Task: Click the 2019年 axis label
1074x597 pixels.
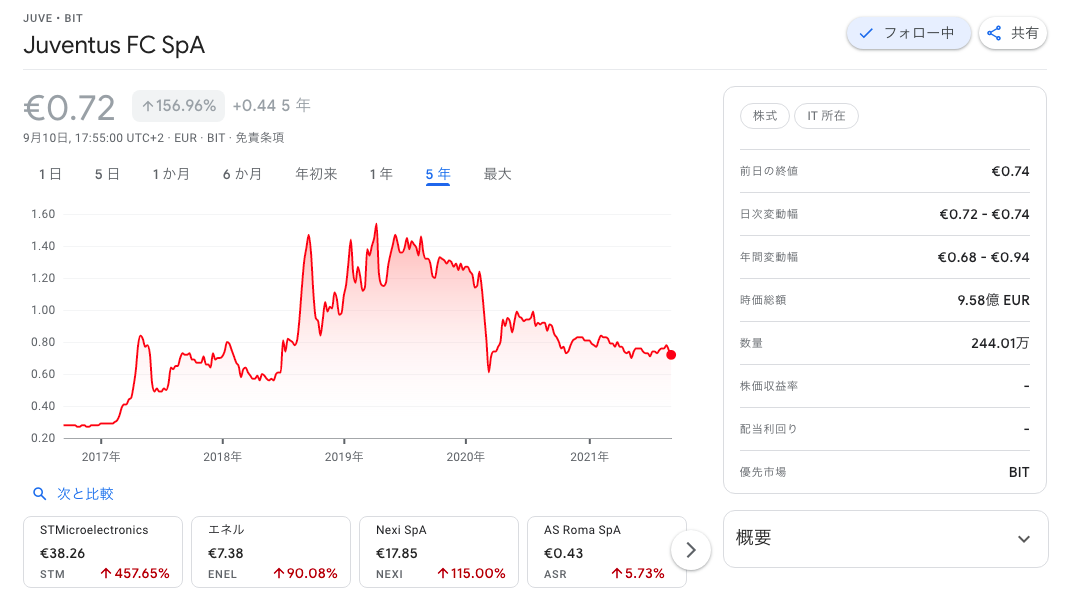Action: coord(344,457)
